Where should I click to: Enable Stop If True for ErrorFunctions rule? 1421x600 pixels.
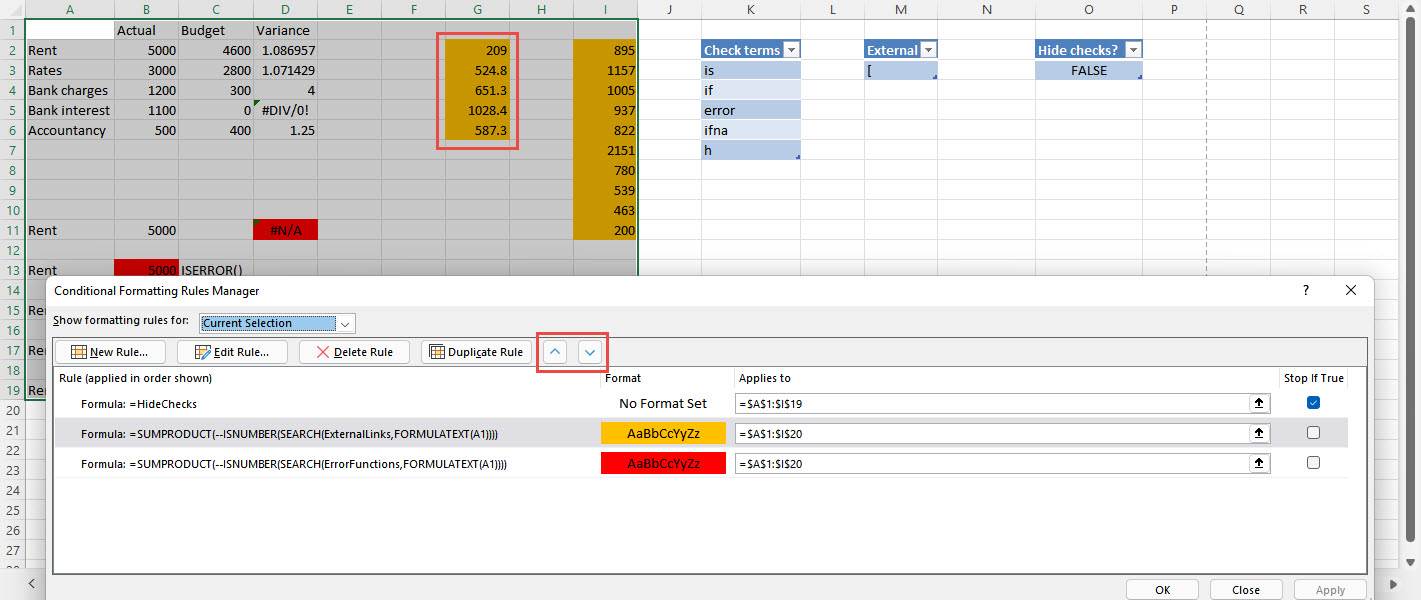[1313, 463]
